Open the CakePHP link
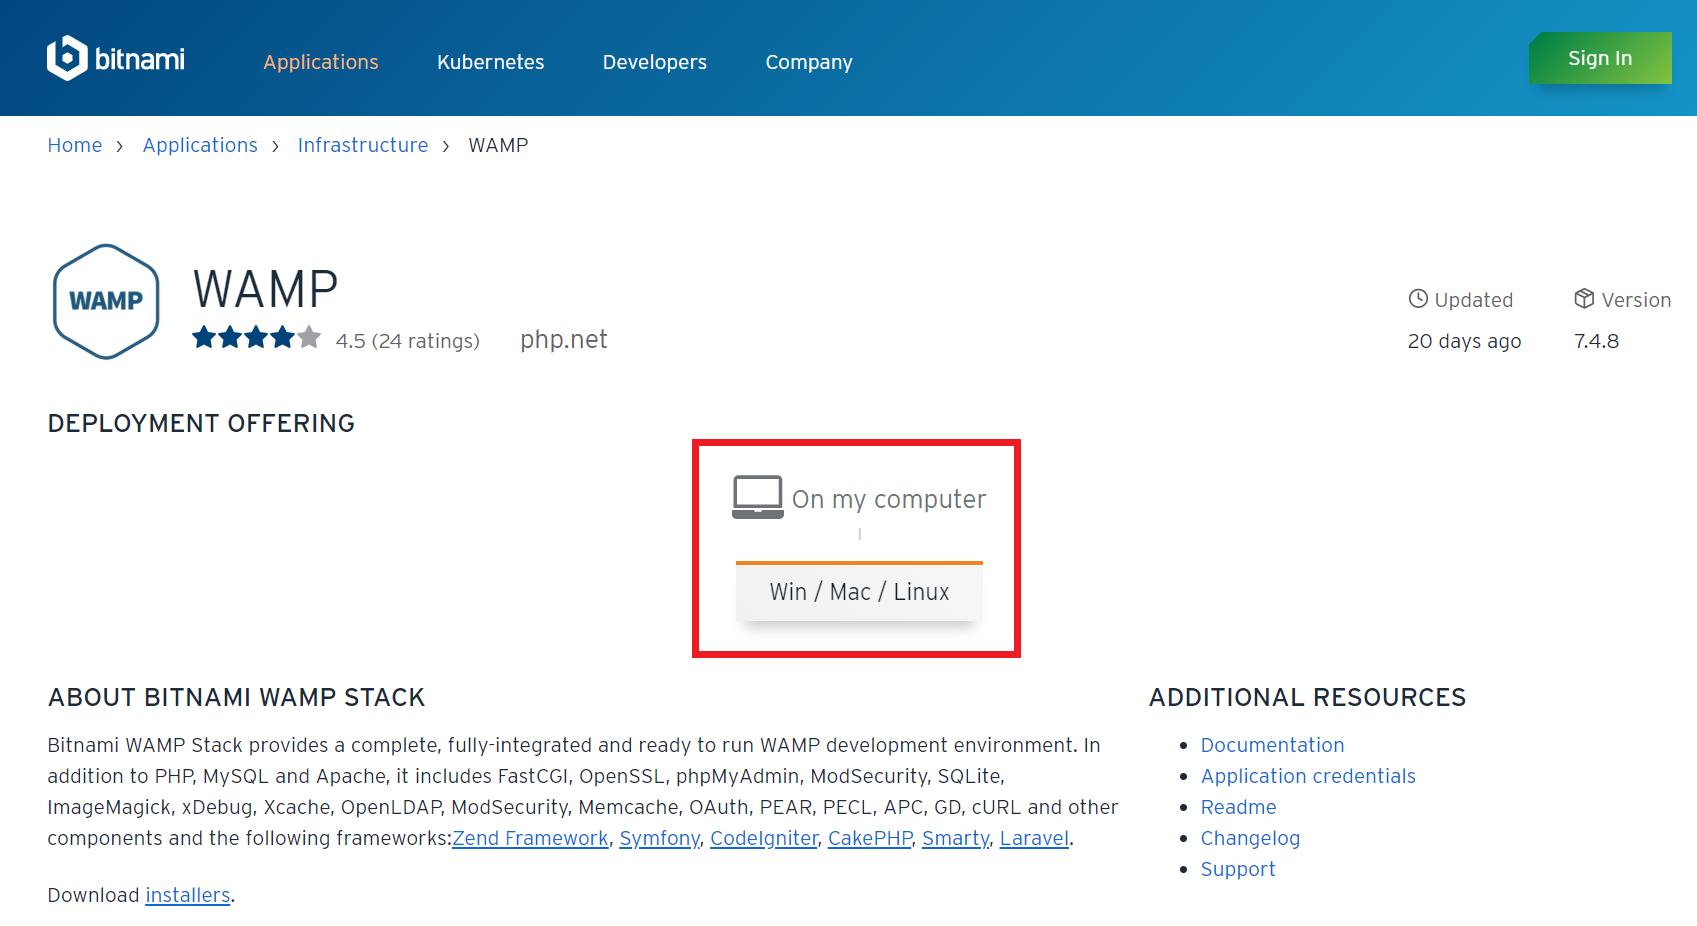This screenshot has height=926, width=1697. [870, 838]
